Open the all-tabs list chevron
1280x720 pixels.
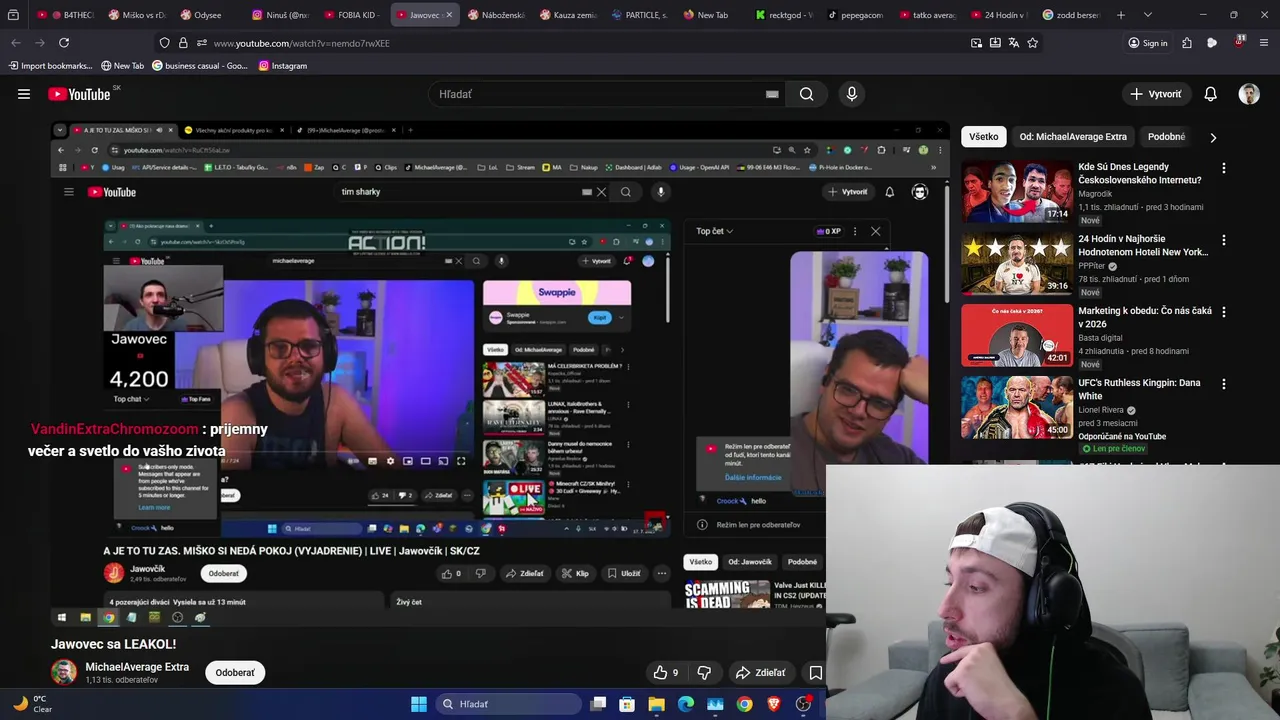point(1148,15)
